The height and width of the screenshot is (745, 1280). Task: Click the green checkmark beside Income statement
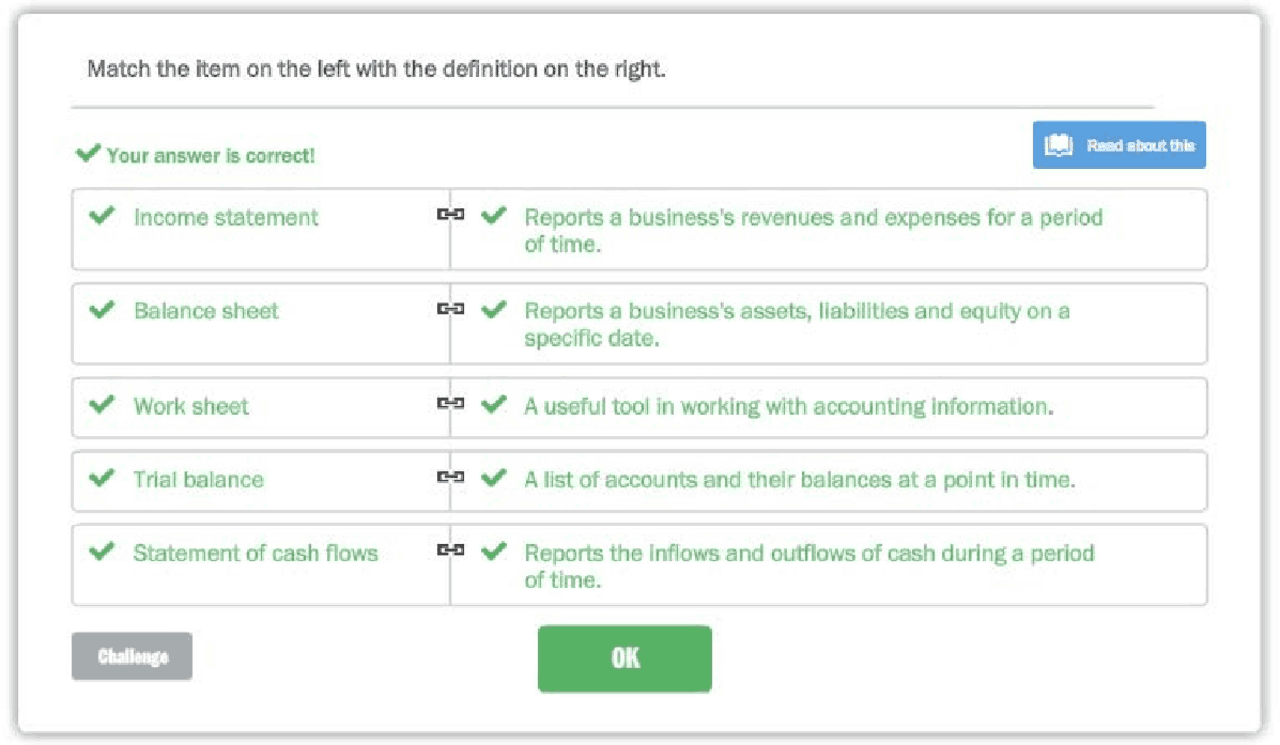pyautogui.click(x=102, y=216)
